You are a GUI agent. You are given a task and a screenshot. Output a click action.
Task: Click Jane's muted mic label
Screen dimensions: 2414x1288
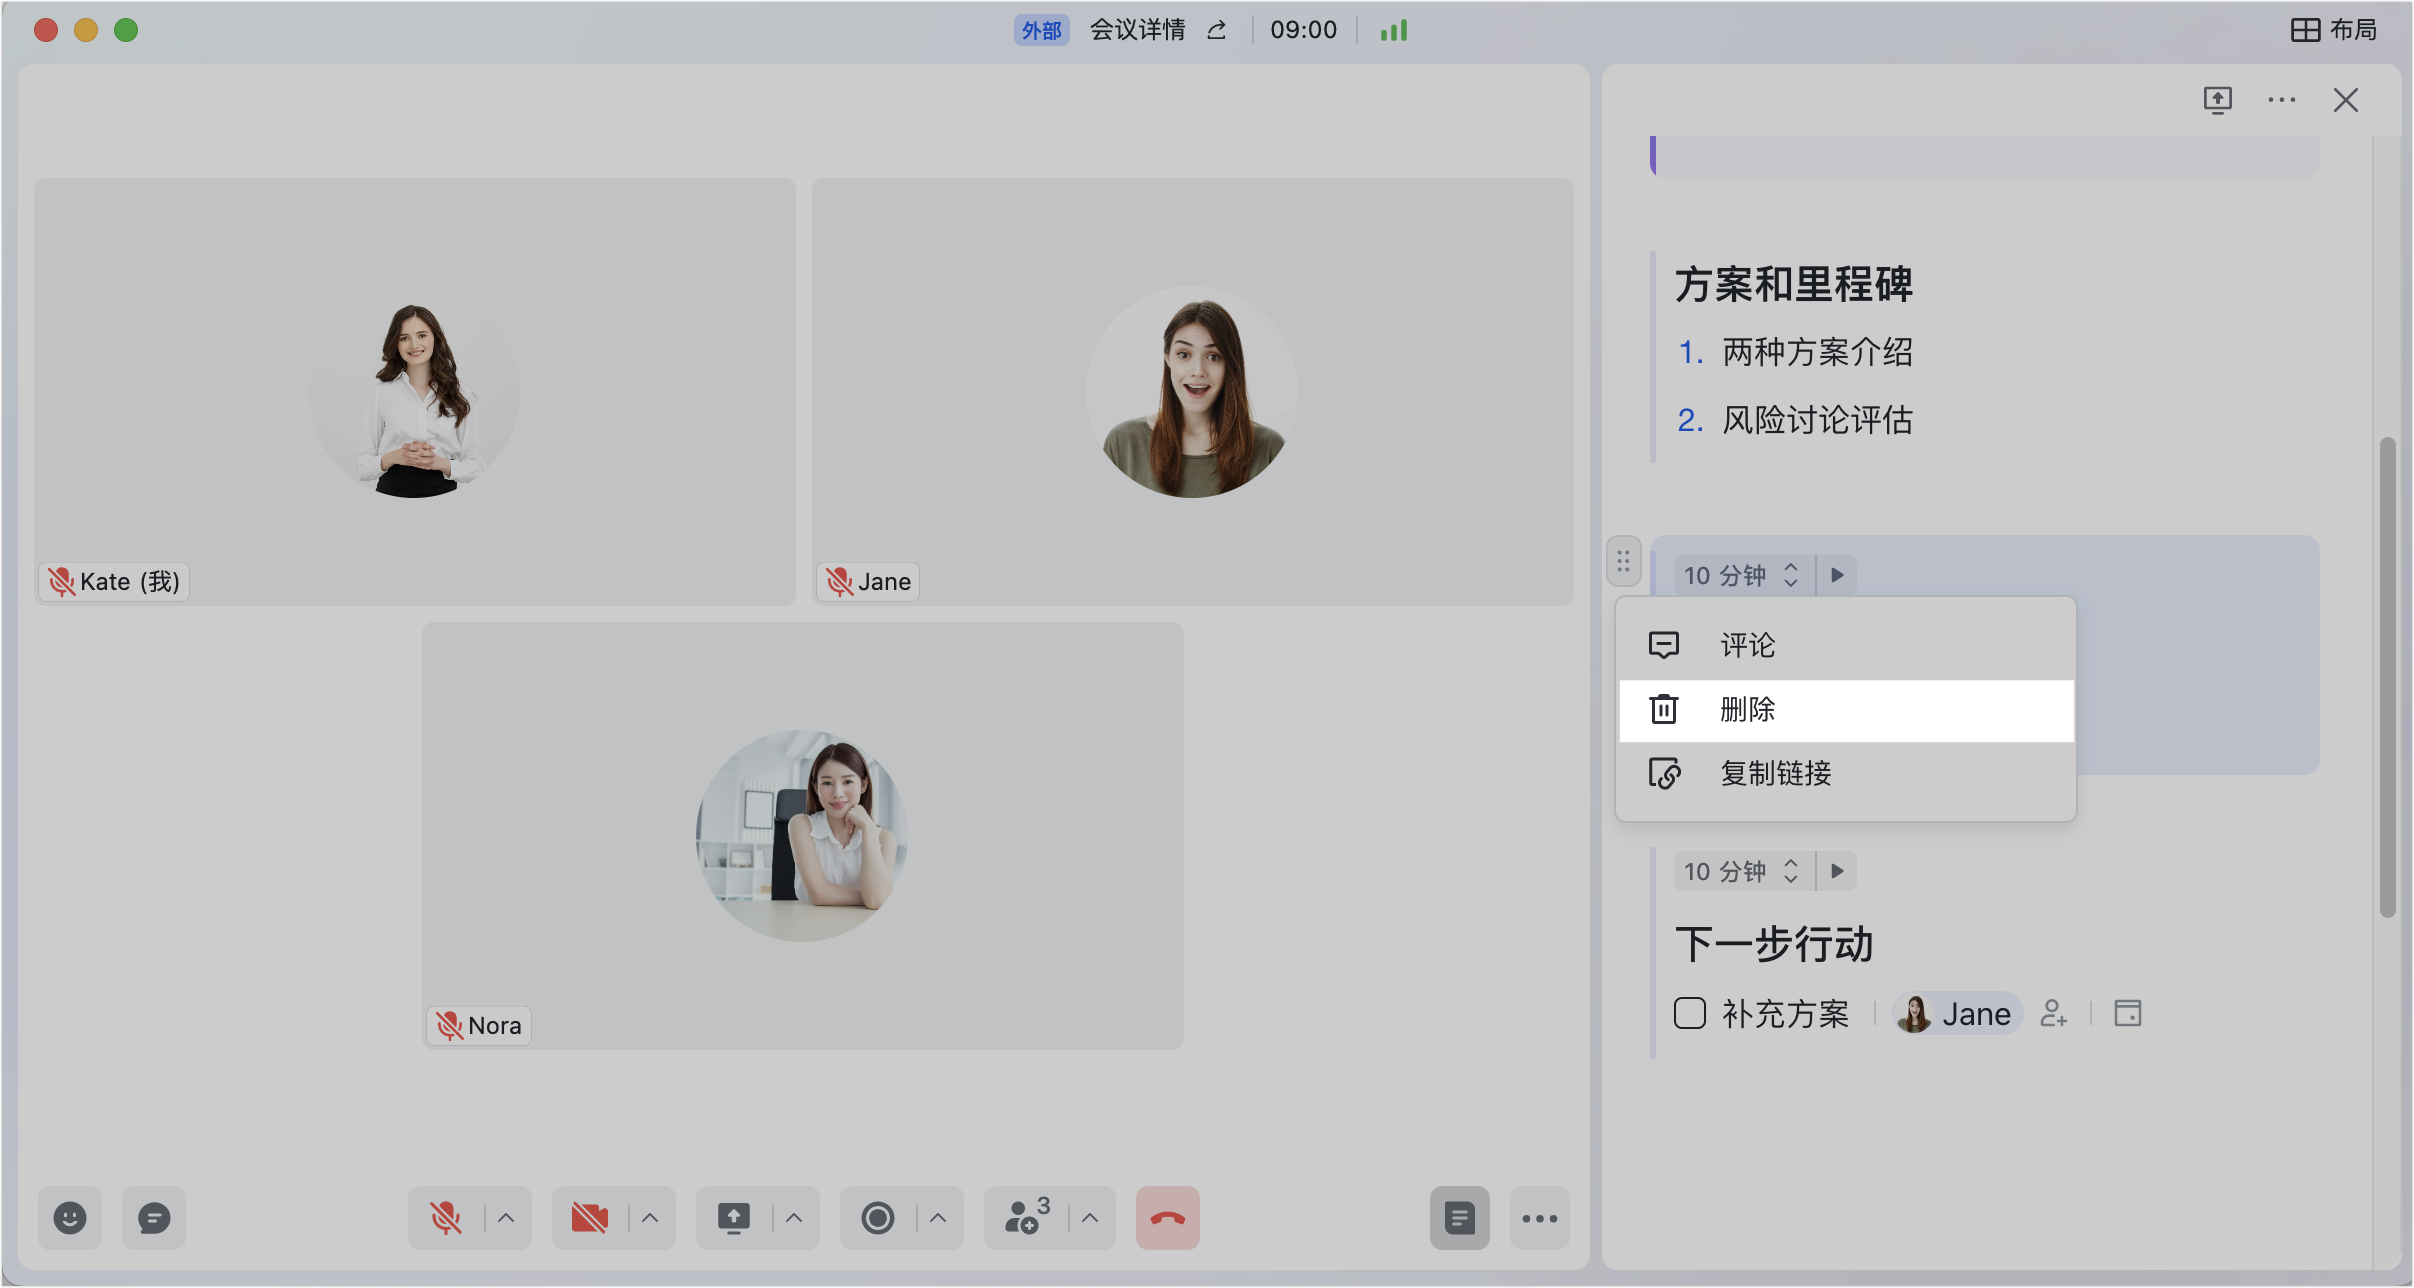[x=868, y=581]
